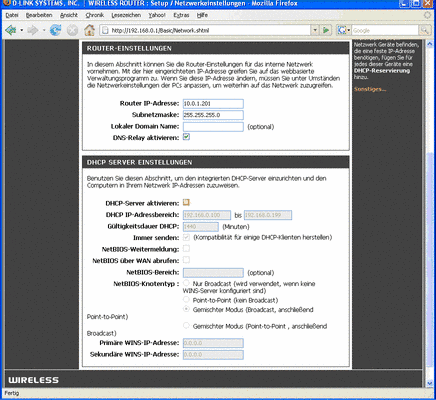Open the Extras menu
The width and height of the screenshot is (436, 400).
tap(181, 15)
